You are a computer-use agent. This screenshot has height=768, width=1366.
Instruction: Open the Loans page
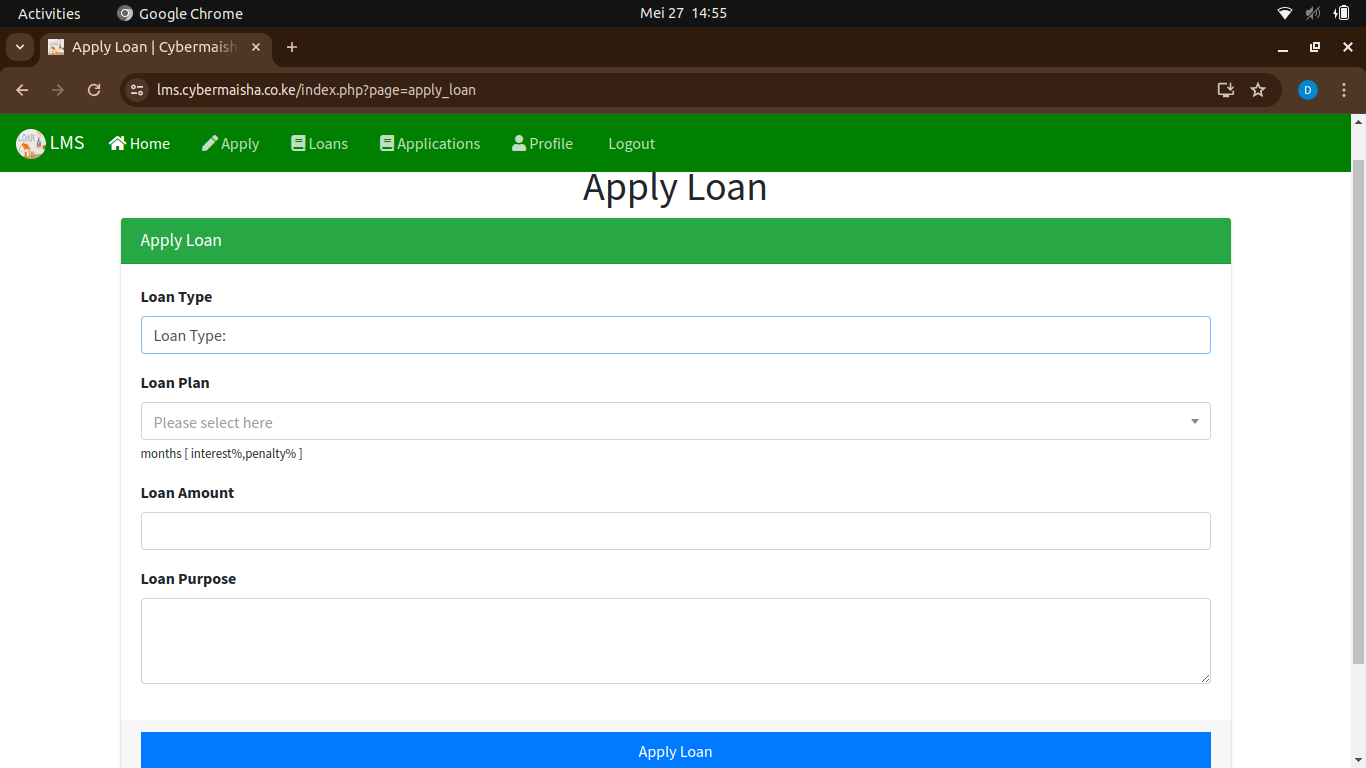coord(319,143)
